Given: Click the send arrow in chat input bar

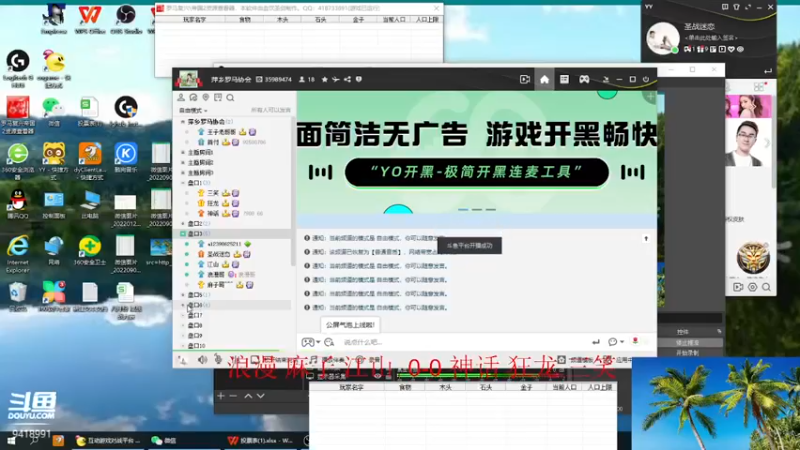Looking at the screenshot, I should coord(595,342).
